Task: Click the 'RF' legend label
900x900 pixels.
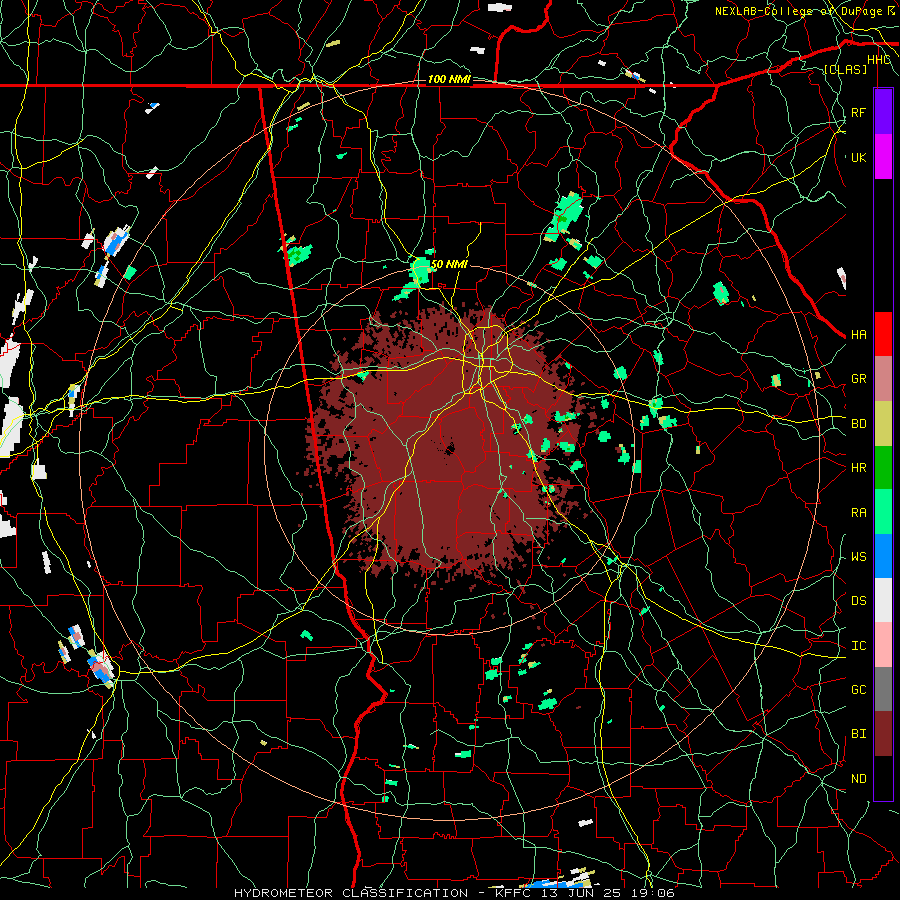Action: pyautogui.click(x=858, y=112)
